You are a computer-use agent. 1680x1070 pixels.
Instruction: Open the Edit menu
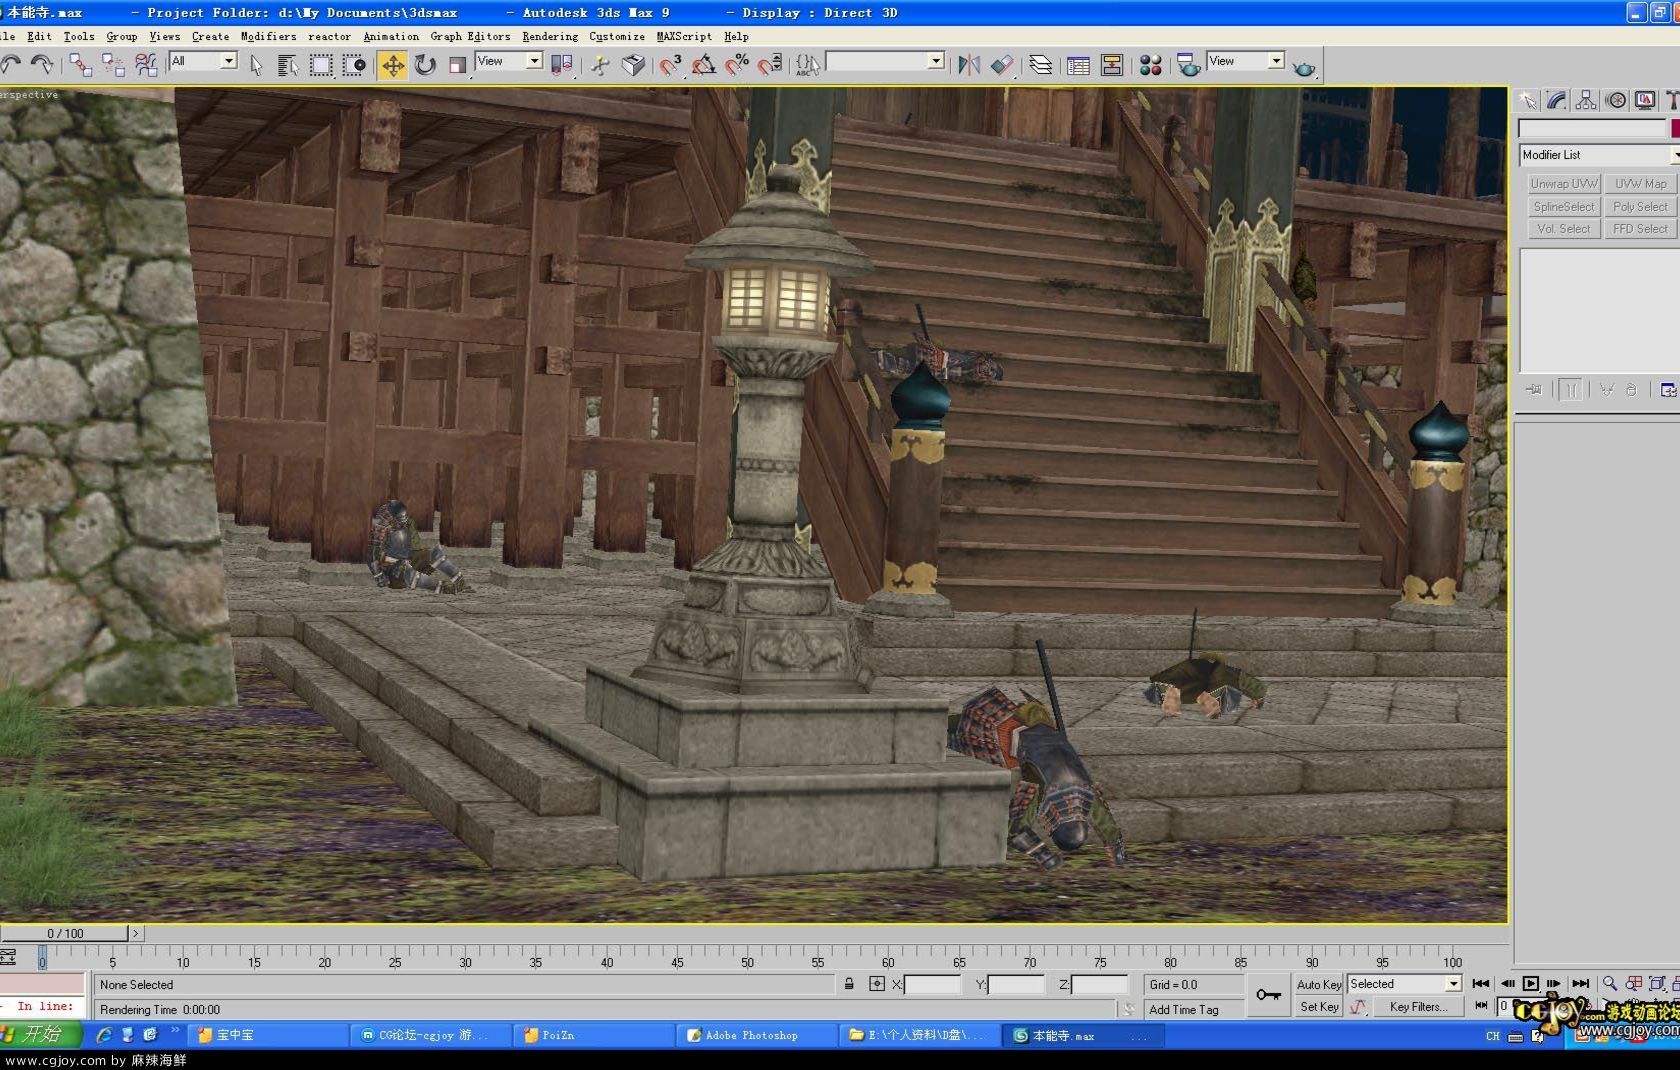pyautogui.click(x=39, y=36)
